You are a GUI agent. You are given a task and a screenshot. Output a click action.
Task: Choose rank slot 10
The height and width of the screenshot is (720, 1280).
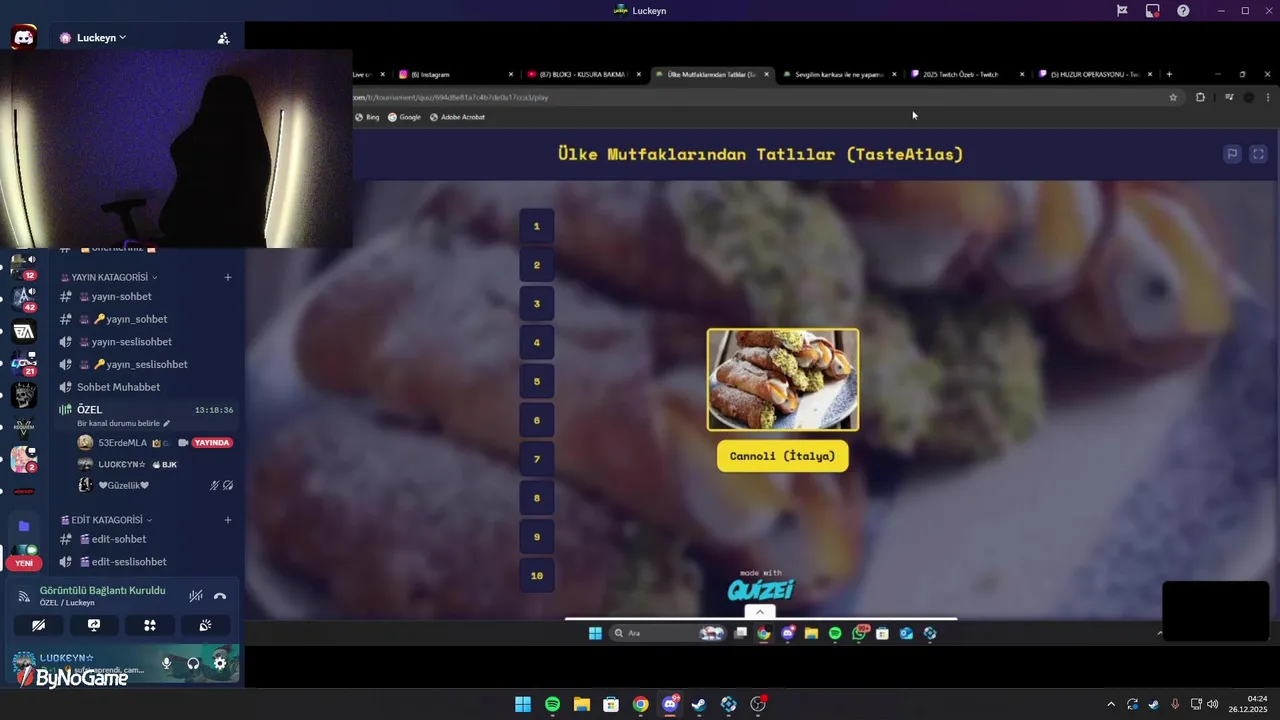point(537,576)
